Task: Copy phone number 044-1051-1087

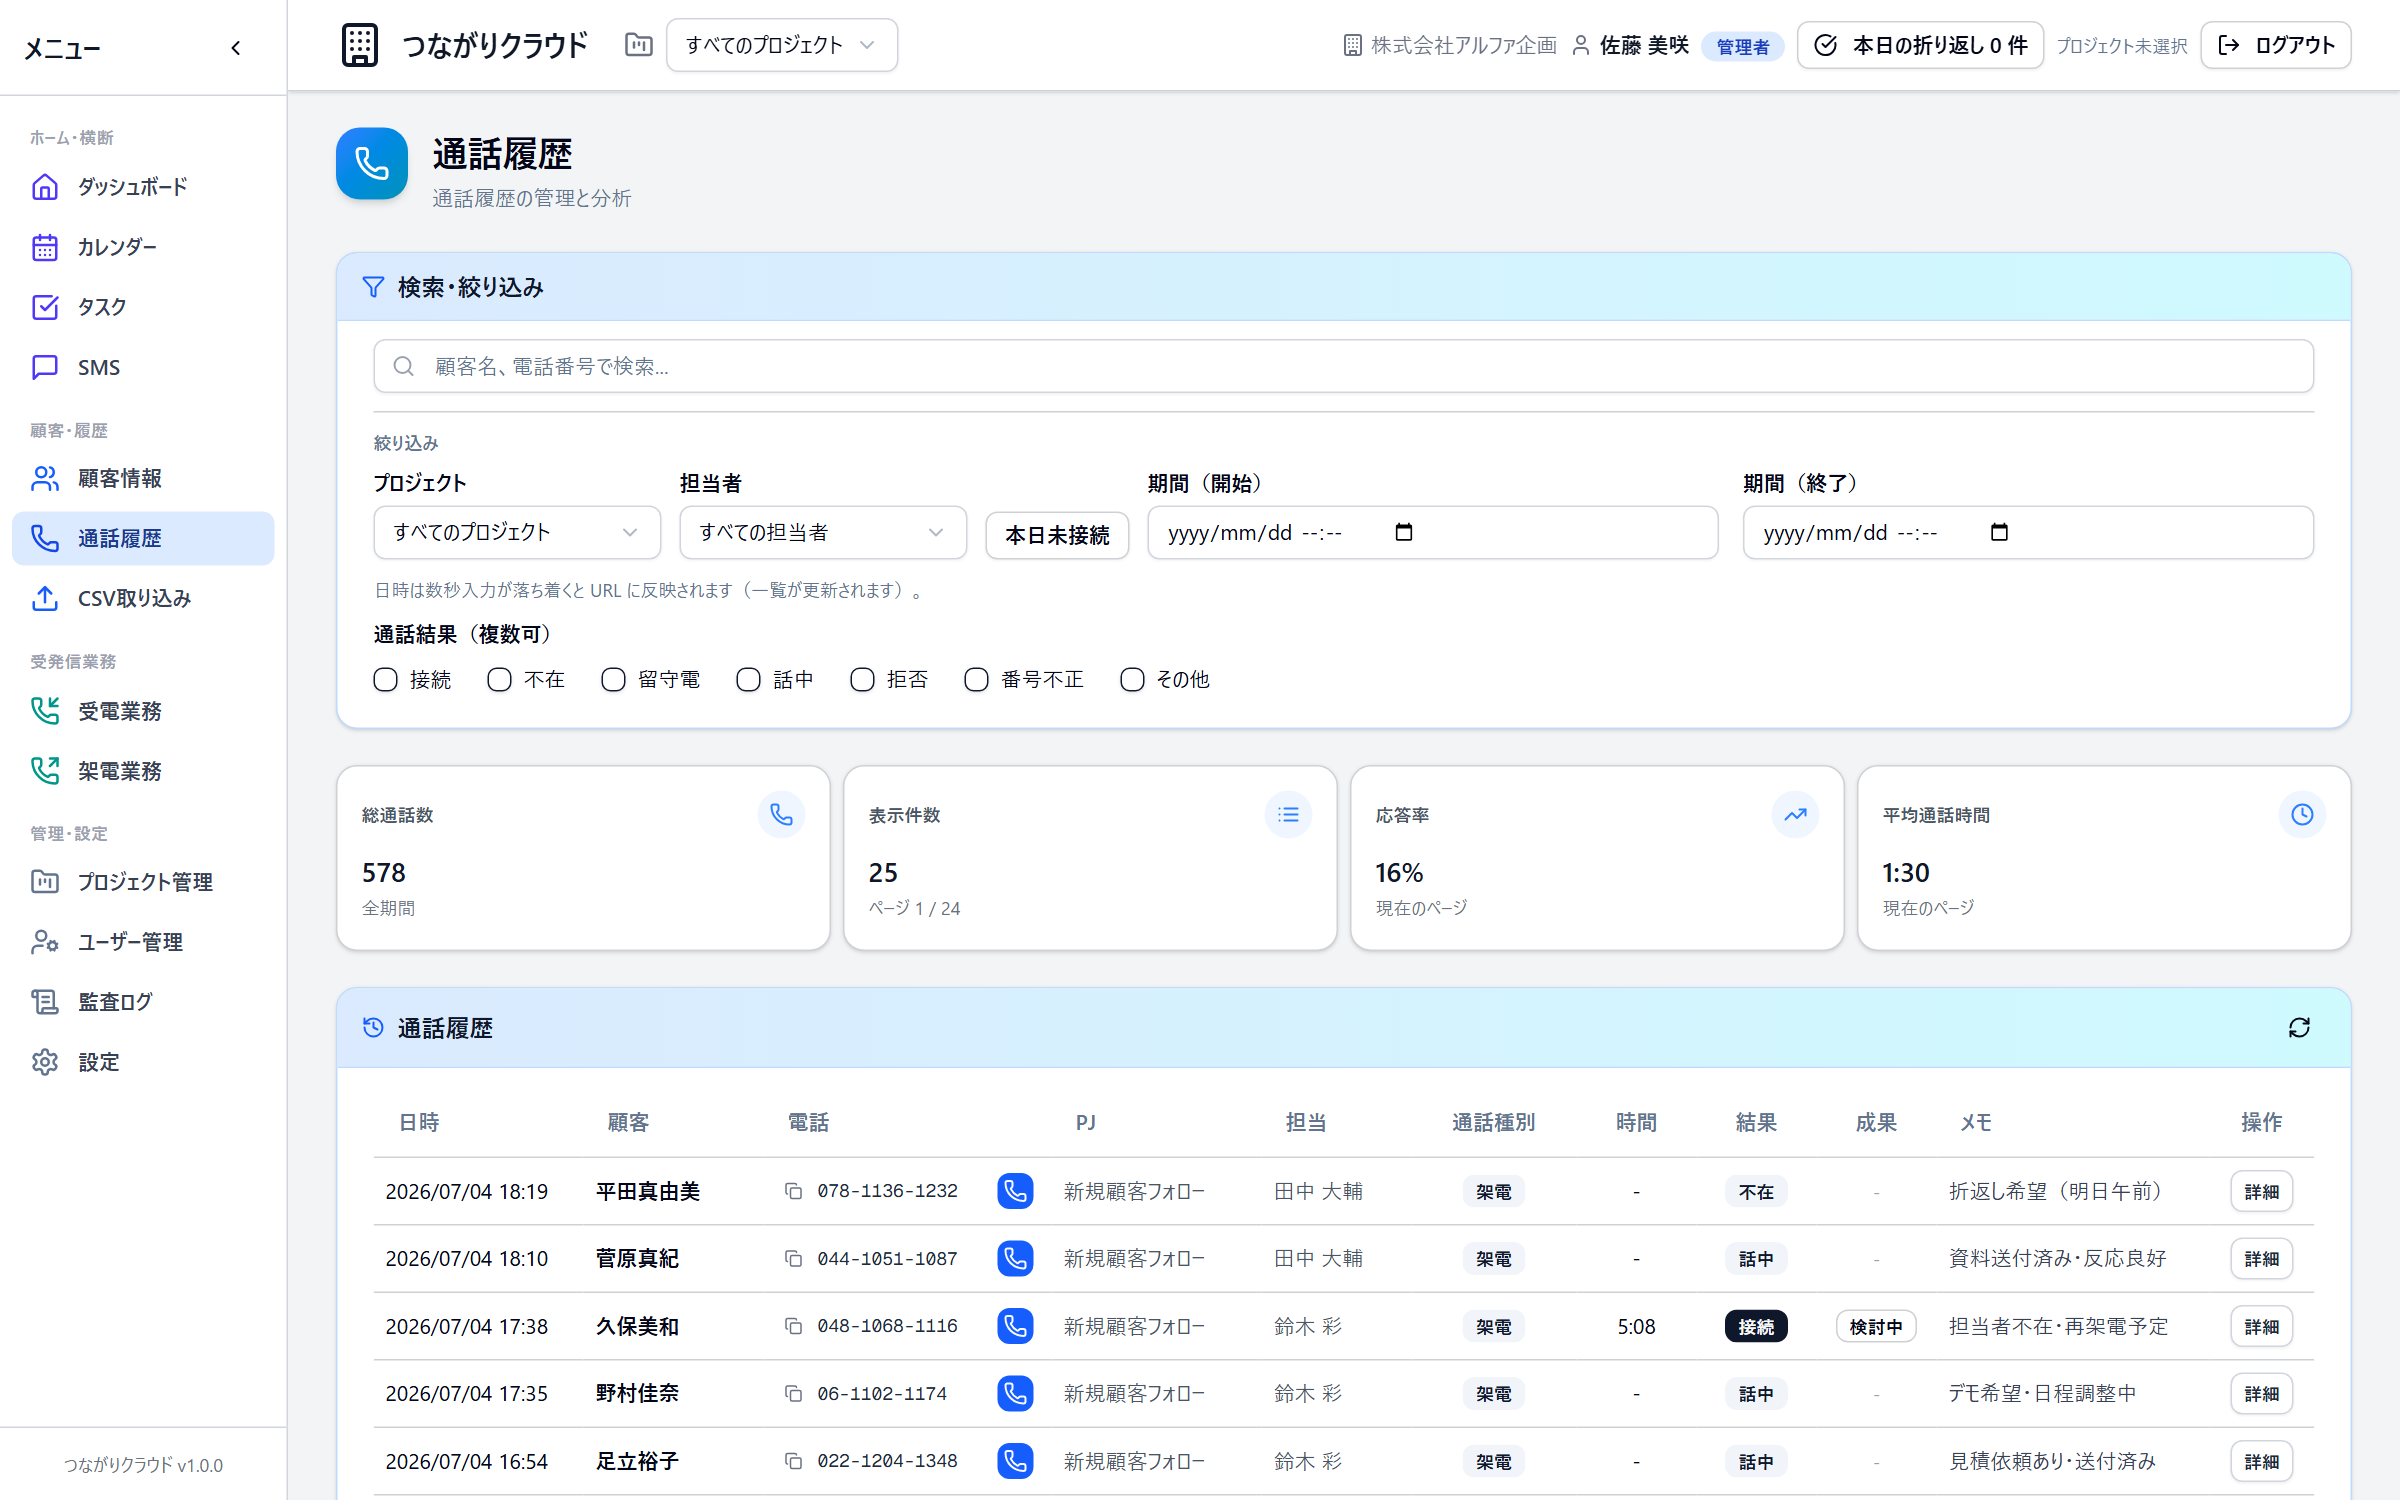Action: click(x=793, y=1258)
